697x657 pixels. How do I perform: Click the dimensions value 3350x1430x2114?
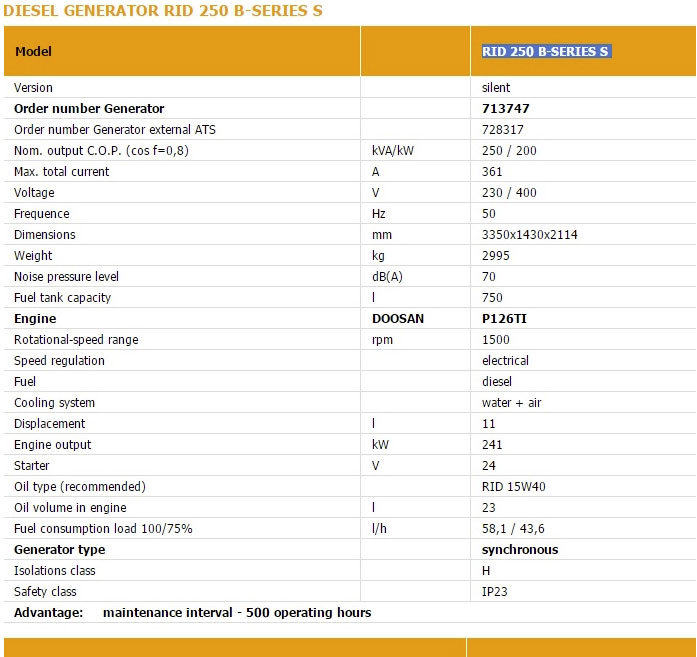pyautogui.click(x=529, y=235)
